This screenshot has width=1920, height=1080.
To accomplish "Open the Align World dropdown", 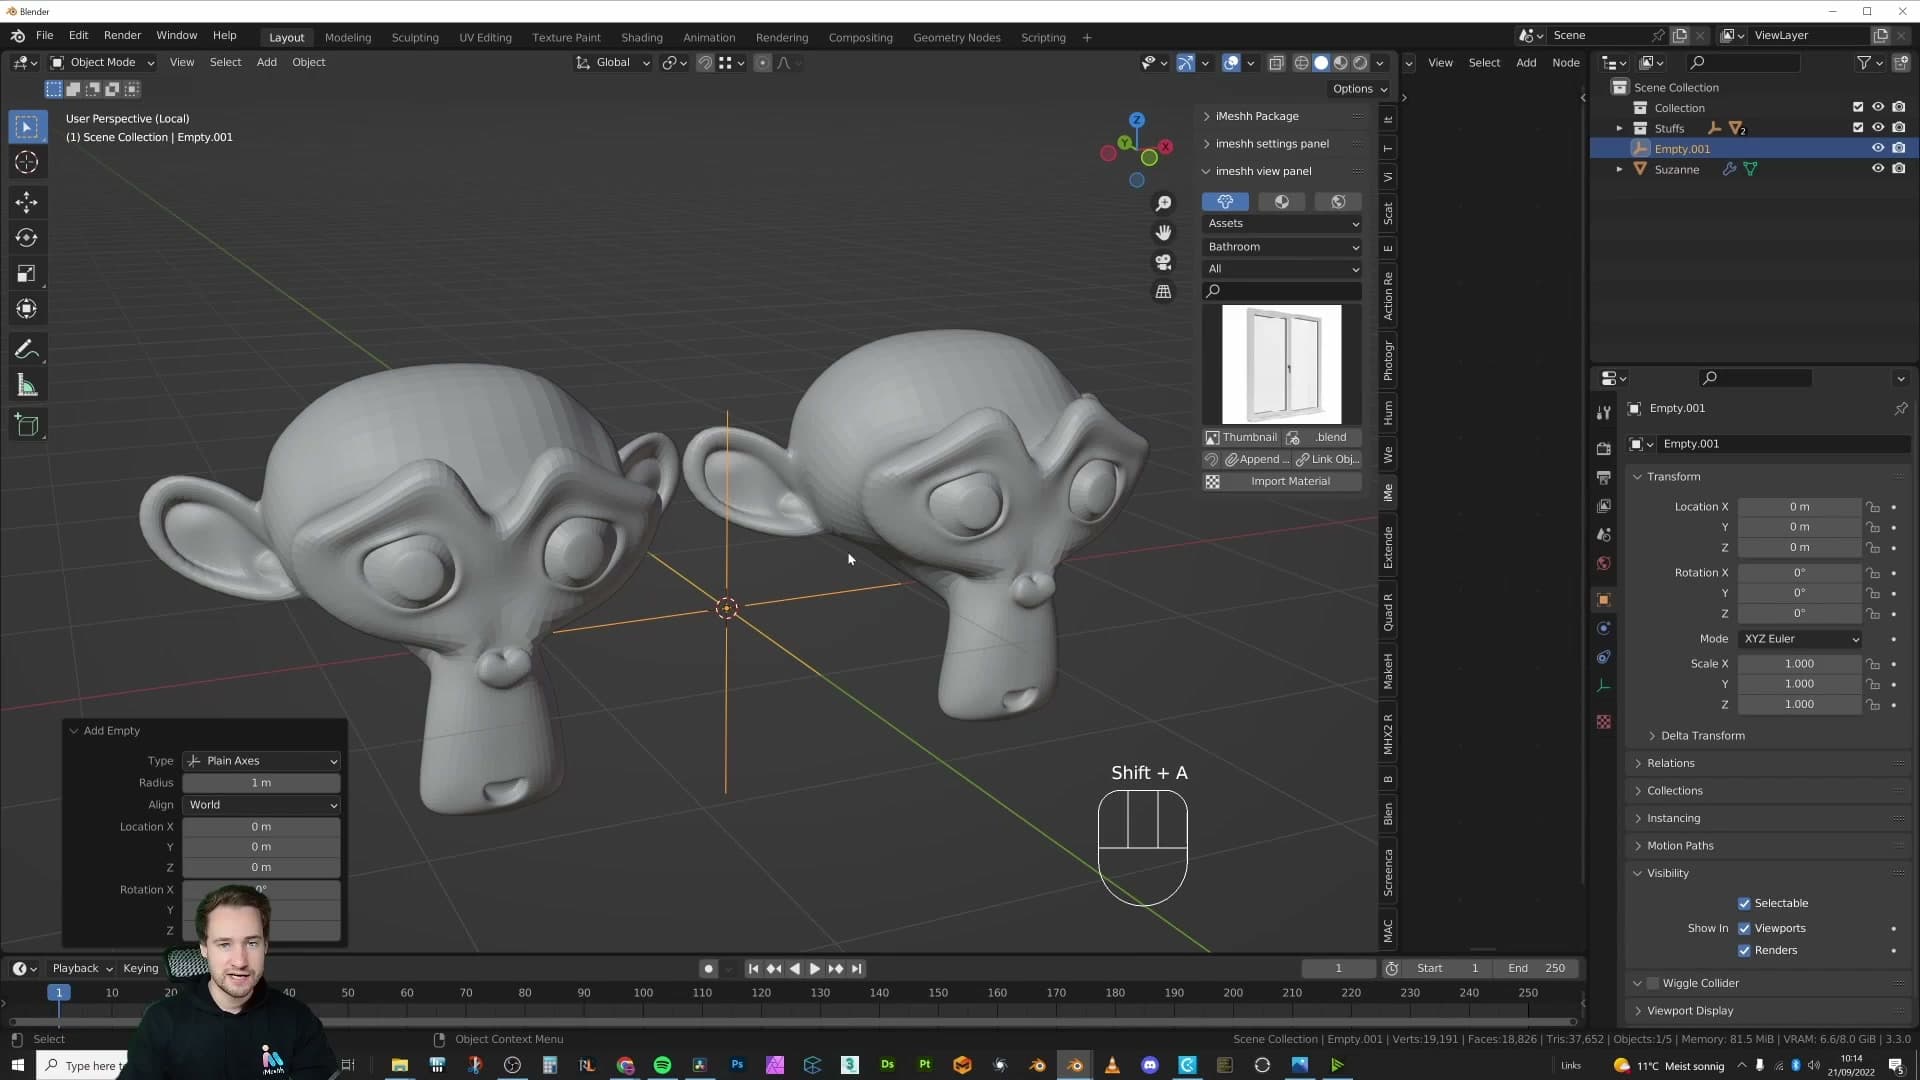I will 262,805.
